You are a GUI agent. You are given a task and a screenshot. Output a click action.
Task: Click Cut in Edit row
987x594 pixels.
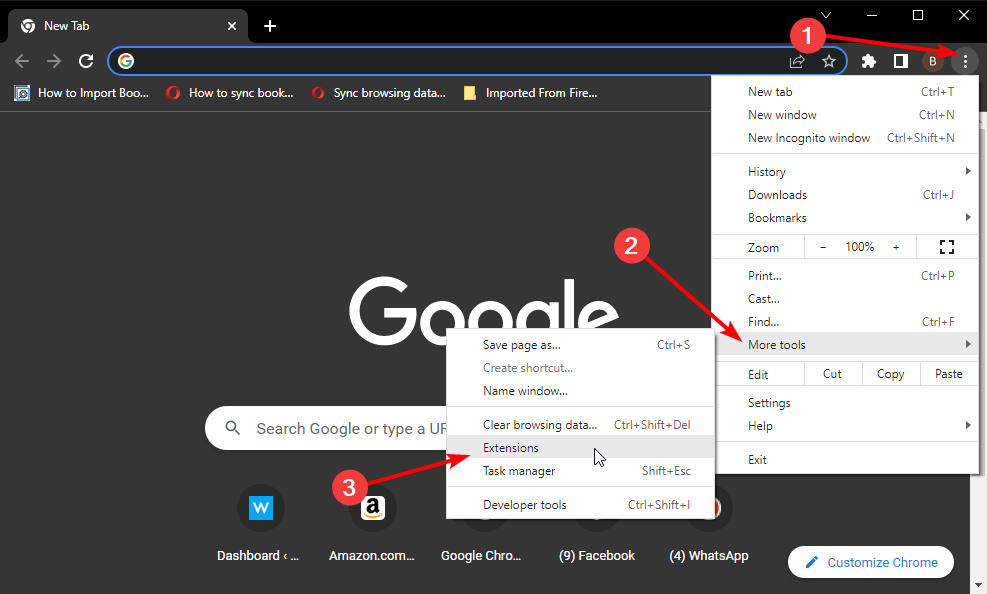tap(832, 374)
